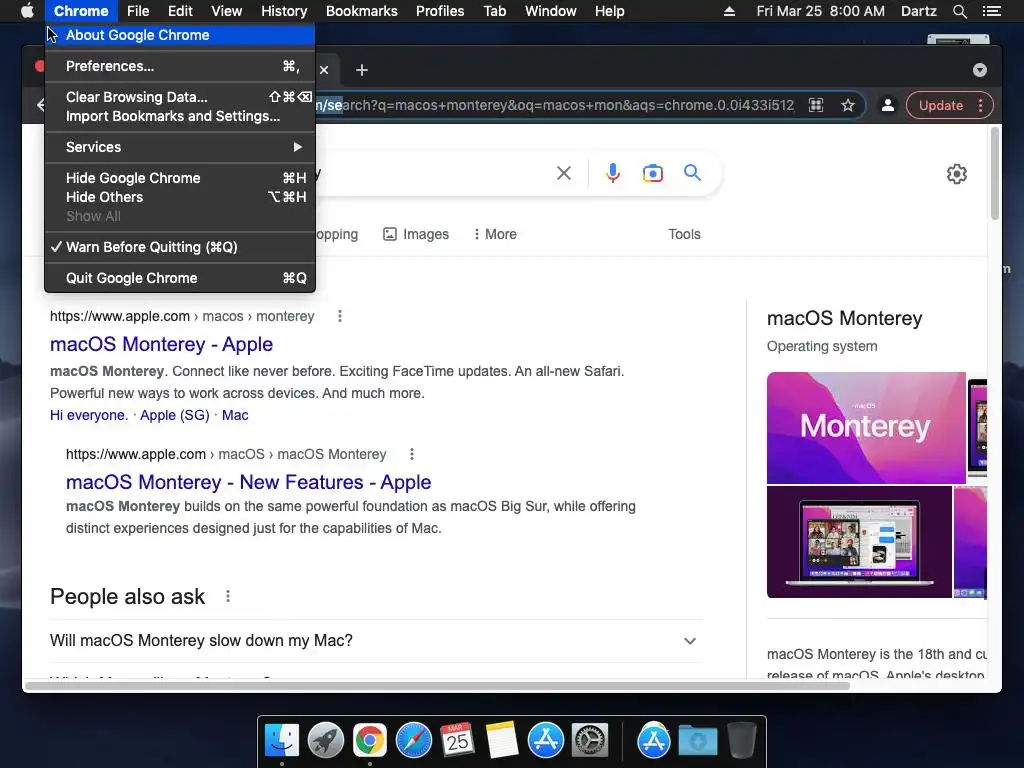This screenshot has height=768, width=1024.
Task: Expand the Services submenu
Action: tap(180, 147)
